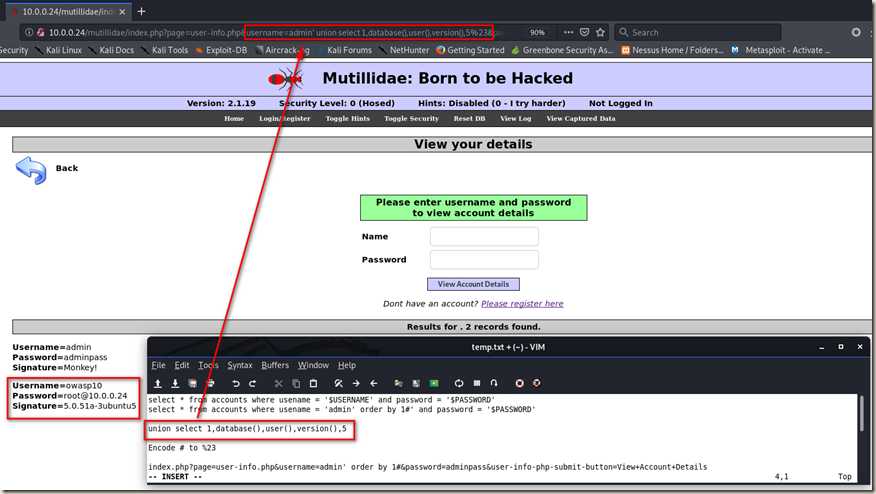
Task: Open the Help menu in VIM
Action: coord(346,365)
